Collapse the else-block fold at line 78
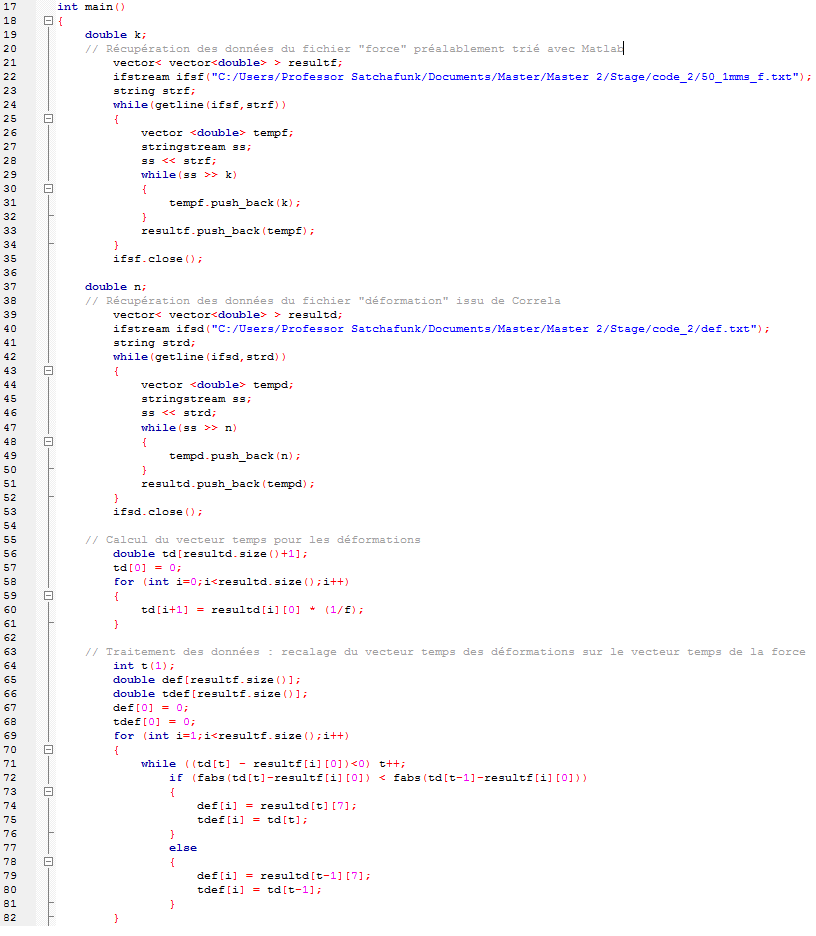This screenshot has width=816, height=936. (x=48, y=862)
